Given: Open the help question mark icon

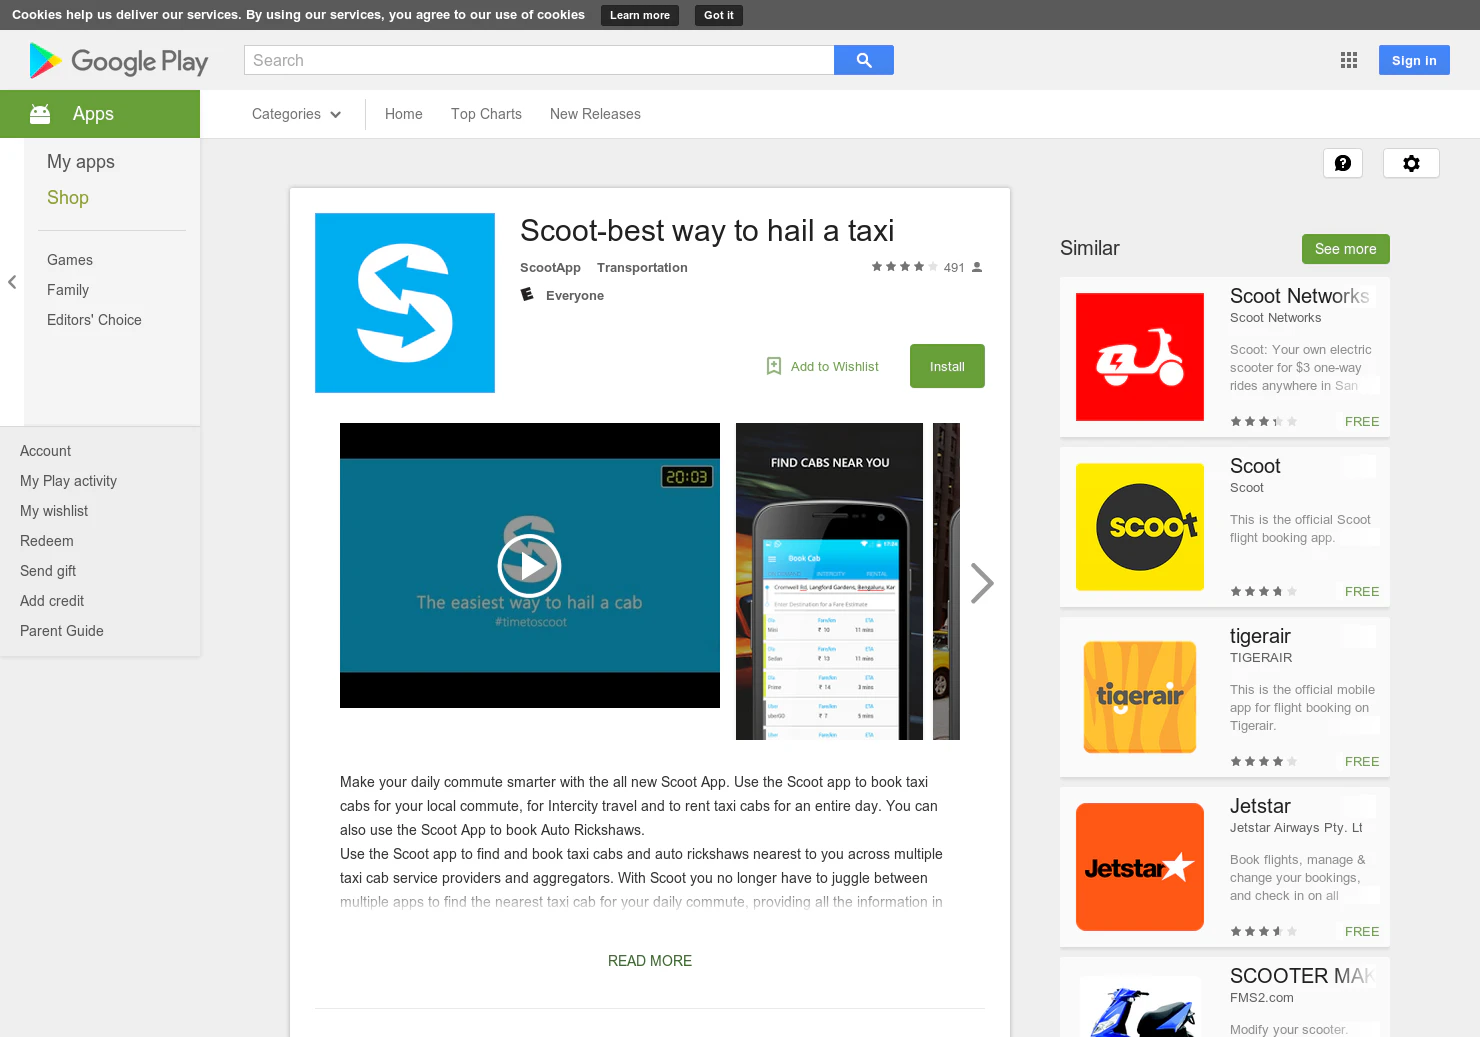Looking at the screenshot, I should pos(1343,163).
